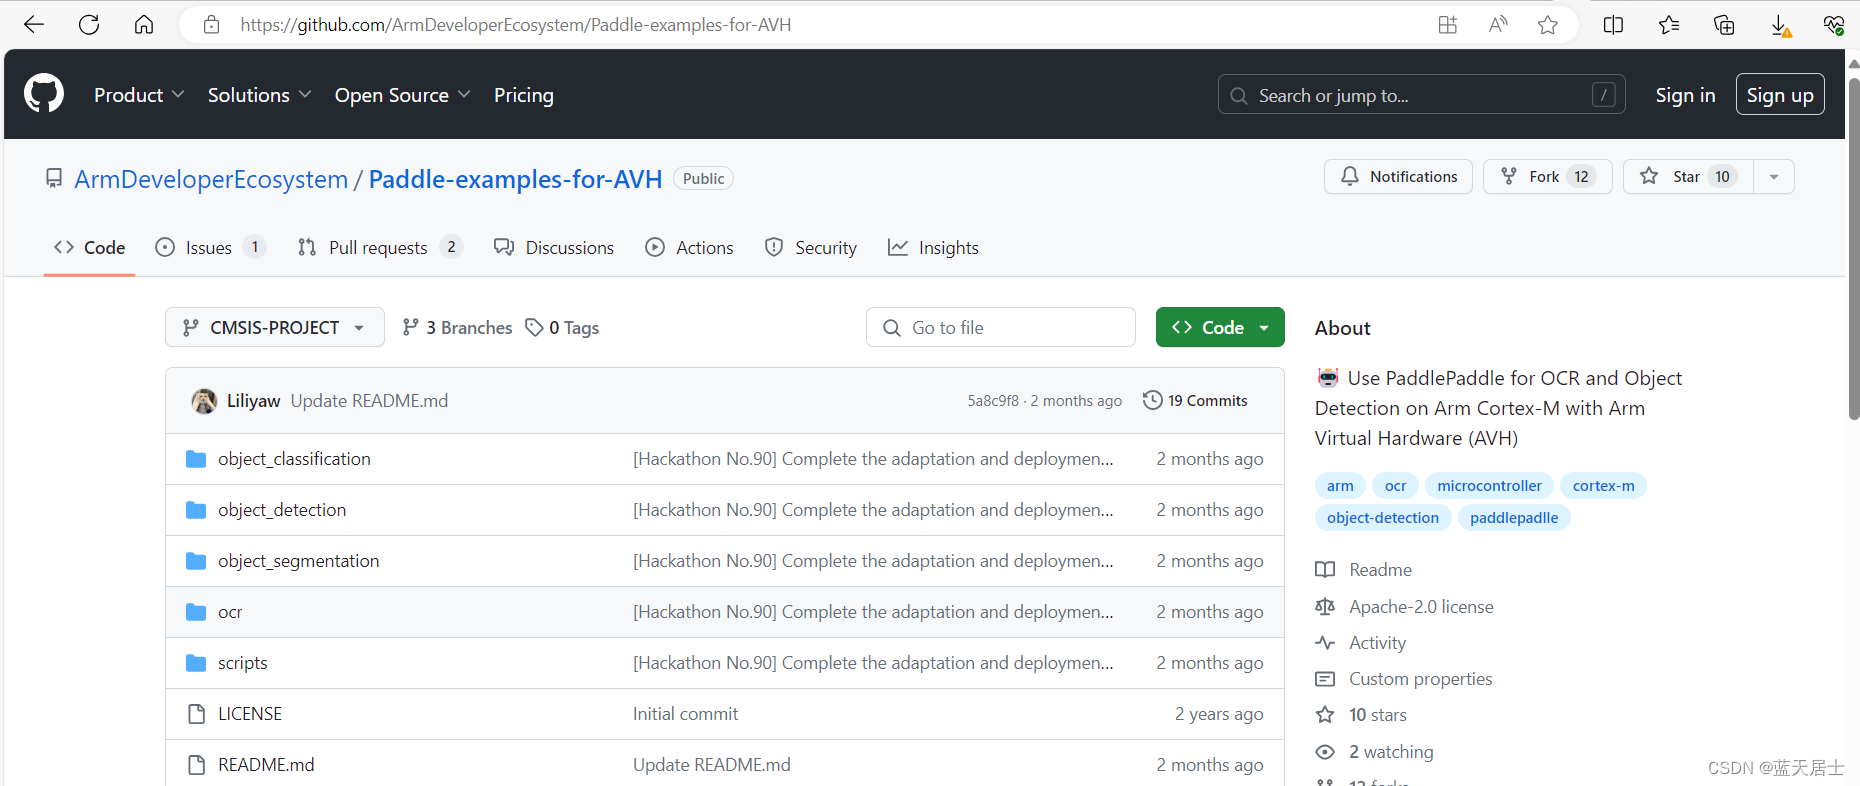Screen dimensions: 1860x786
Task: Open browser home page icon
Action: [x=144, y=25]
